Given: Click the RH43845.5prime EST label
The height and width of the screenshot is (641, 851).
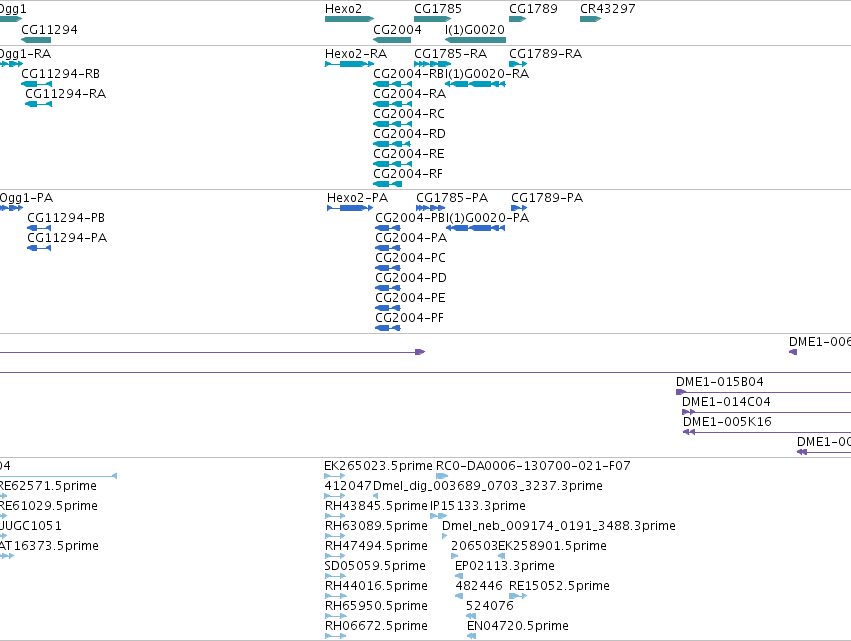Looking at the screenshot, I should pyautogui.click(x=376, y=506).
